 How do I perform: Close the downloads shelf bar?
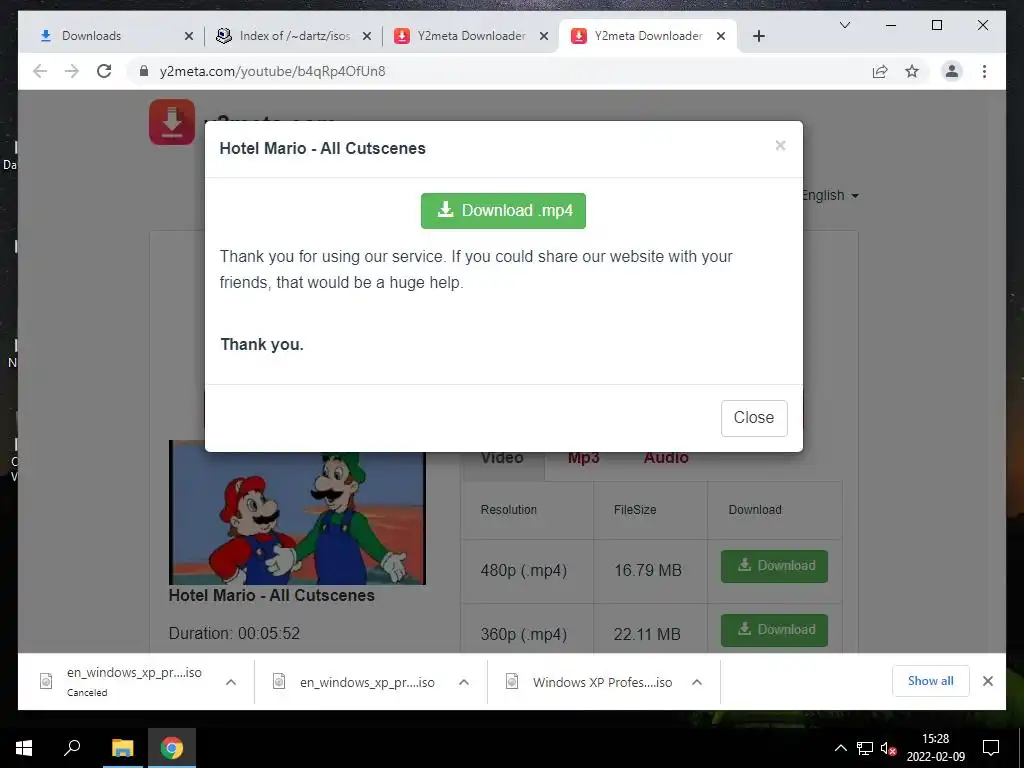pos(988,681)
